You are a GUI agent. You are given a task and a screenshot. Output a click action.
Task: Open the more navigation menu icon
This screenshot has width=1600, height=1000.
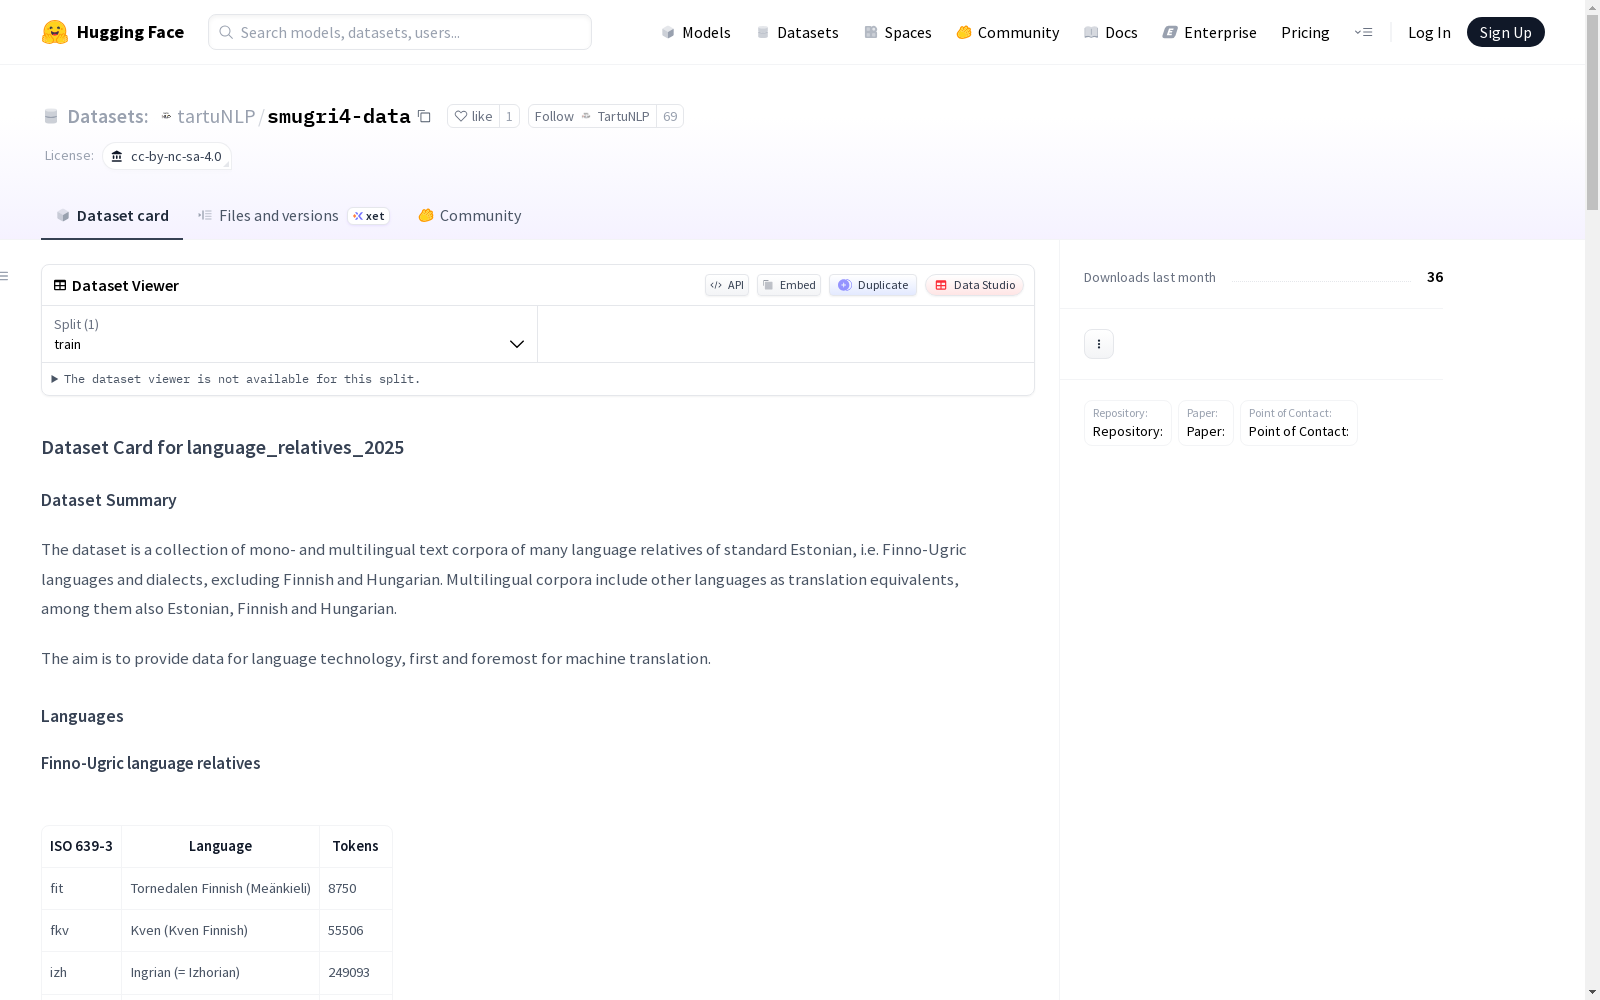click(x=1363, y=32)
